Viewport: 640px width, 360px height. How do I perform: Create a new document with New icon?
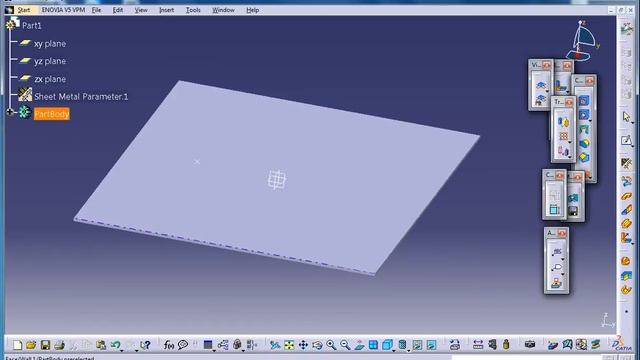click(17, 345)
